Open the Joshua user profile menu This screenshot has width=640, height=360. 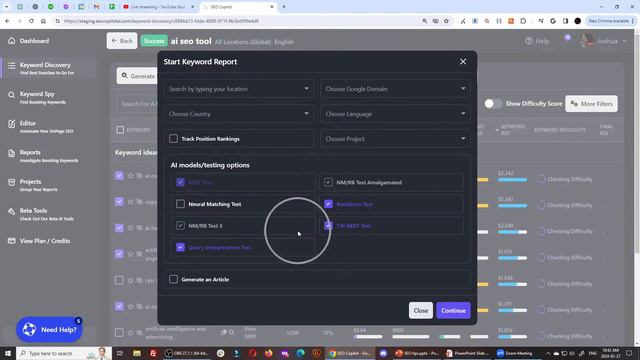coord(603,41)
